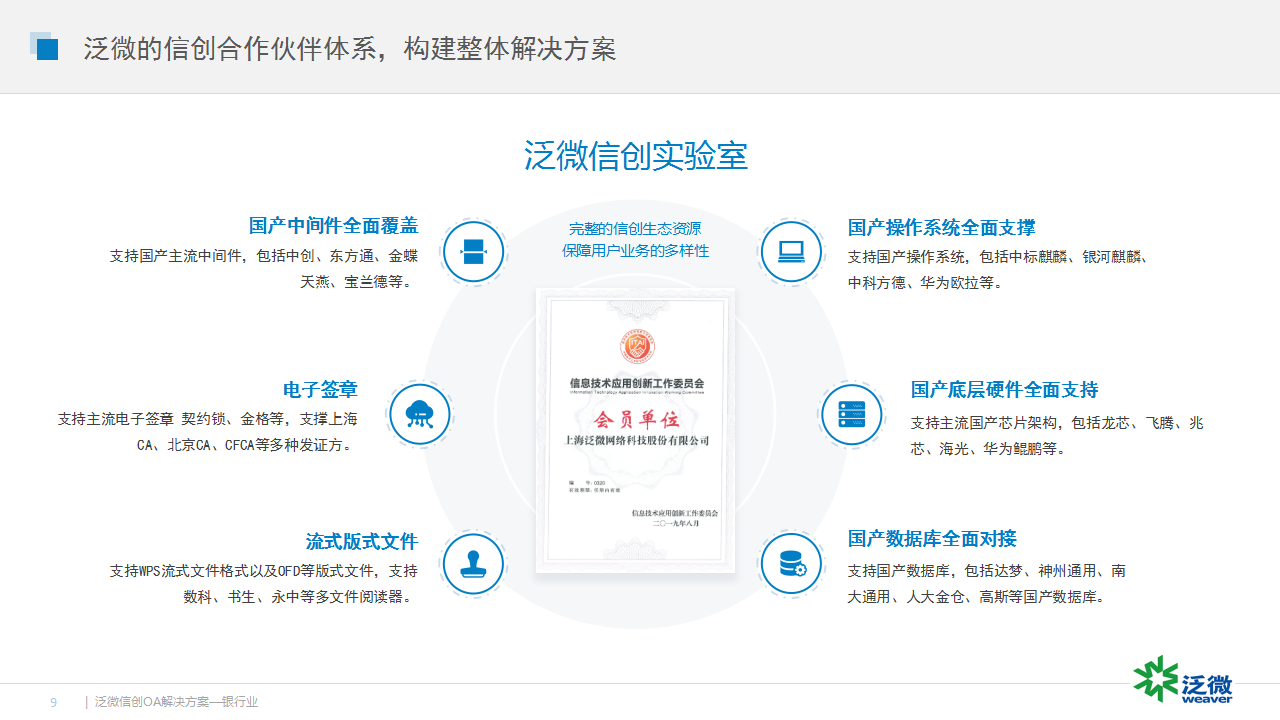
Task: Select the text 完整的信创生态资源
Action: click(x=635, y=229)
